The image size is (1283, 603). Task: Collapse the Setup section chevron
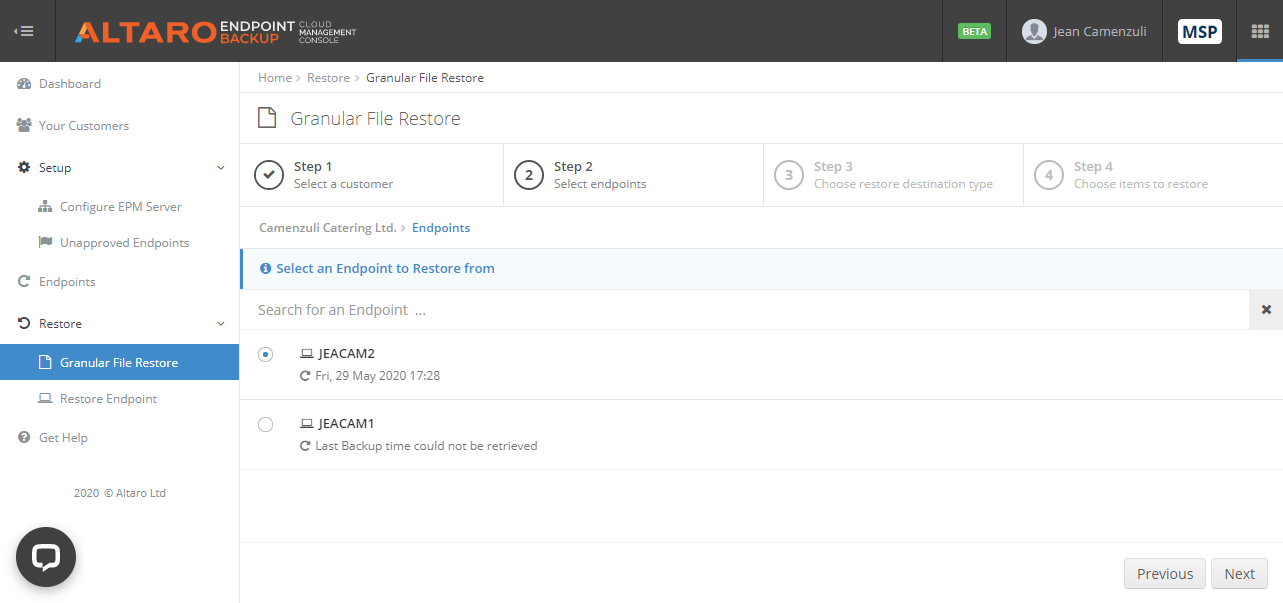pyautogui.click(x=220, y=167)
